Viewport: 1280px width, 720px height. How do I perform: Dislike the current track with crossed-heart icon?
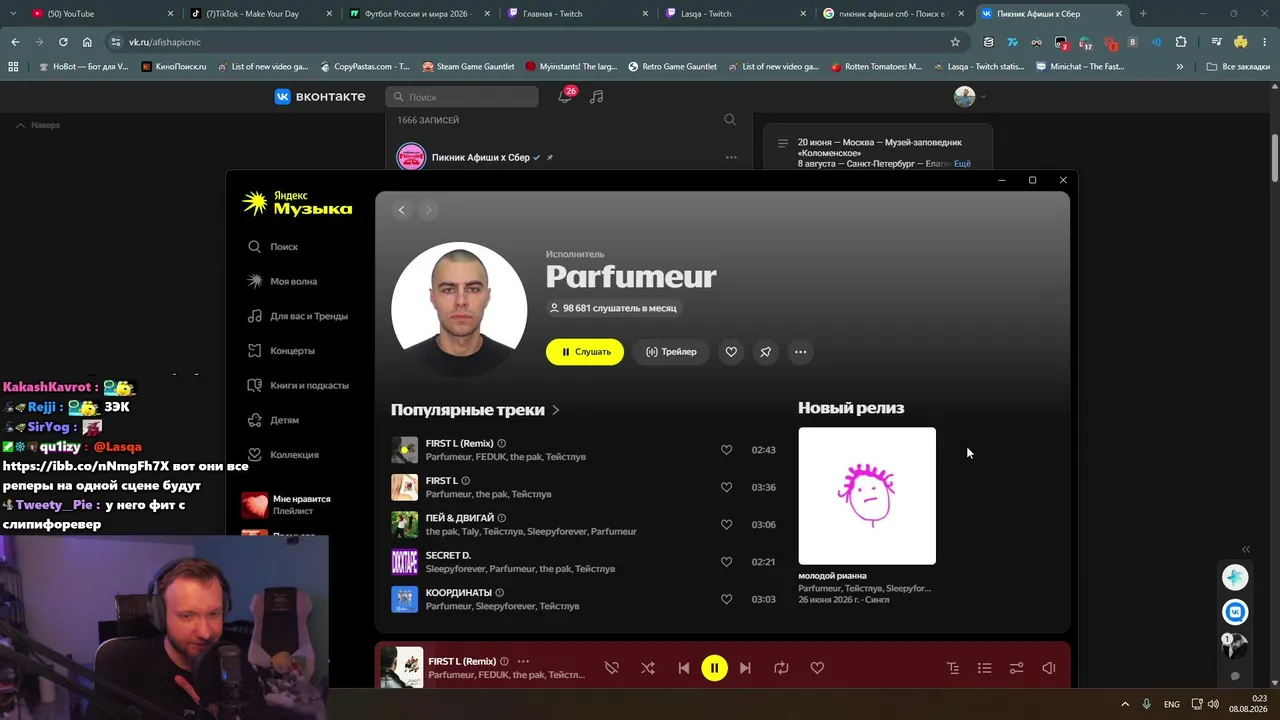pos(612,668)
